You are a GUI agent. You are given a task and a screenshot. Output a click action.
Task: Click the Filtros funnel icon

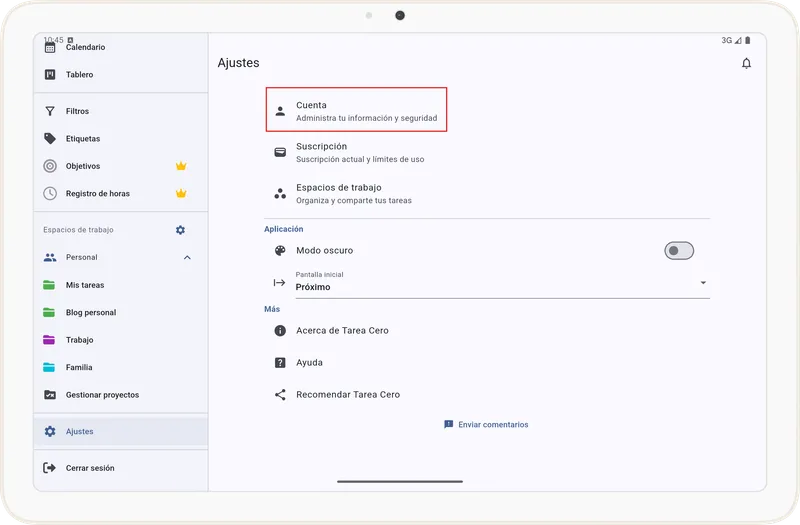50,111
